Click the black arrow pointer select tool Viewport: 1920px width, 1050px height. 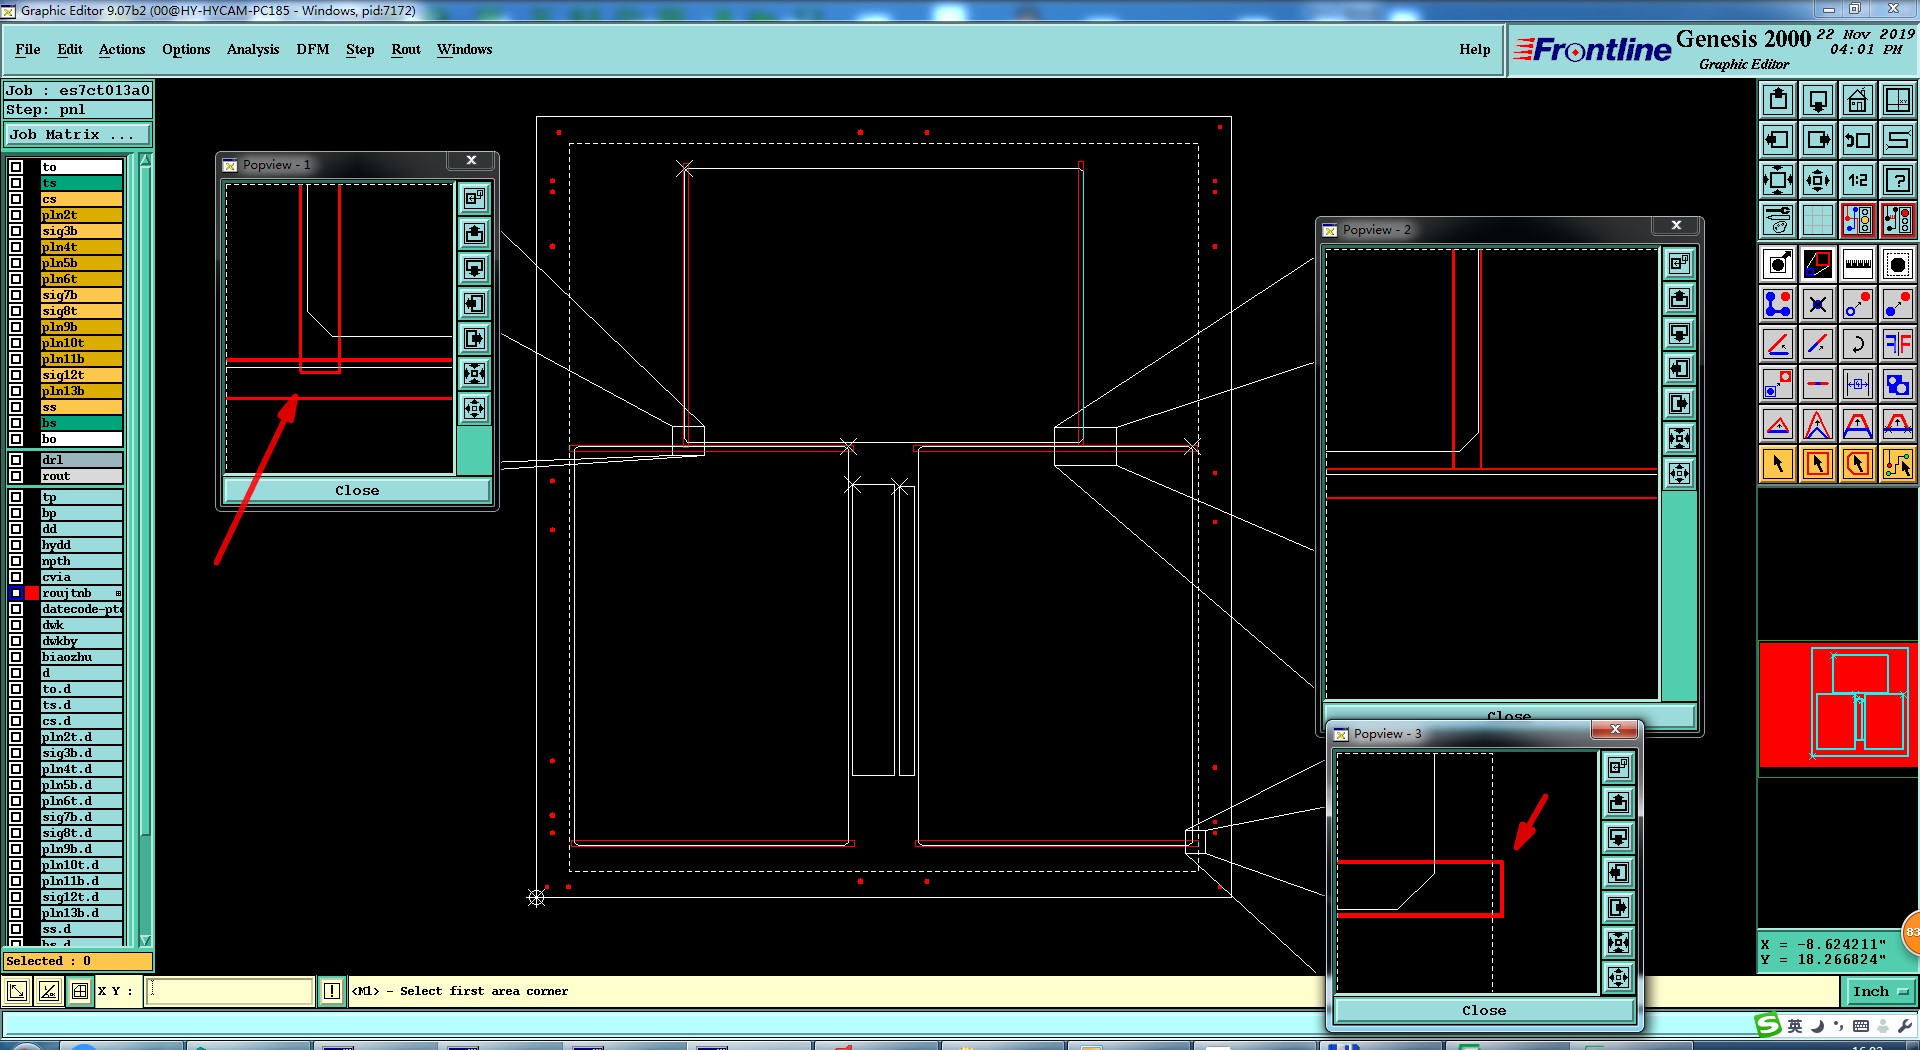[x=1778, y=464]
